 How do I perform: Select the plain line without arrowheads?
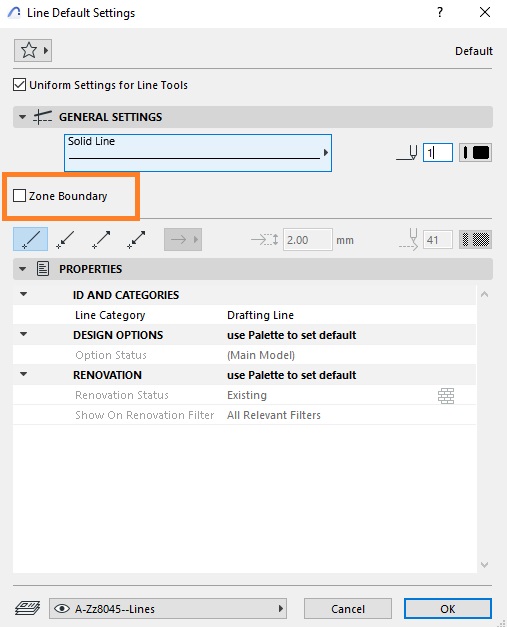click(x=30, y=239)
